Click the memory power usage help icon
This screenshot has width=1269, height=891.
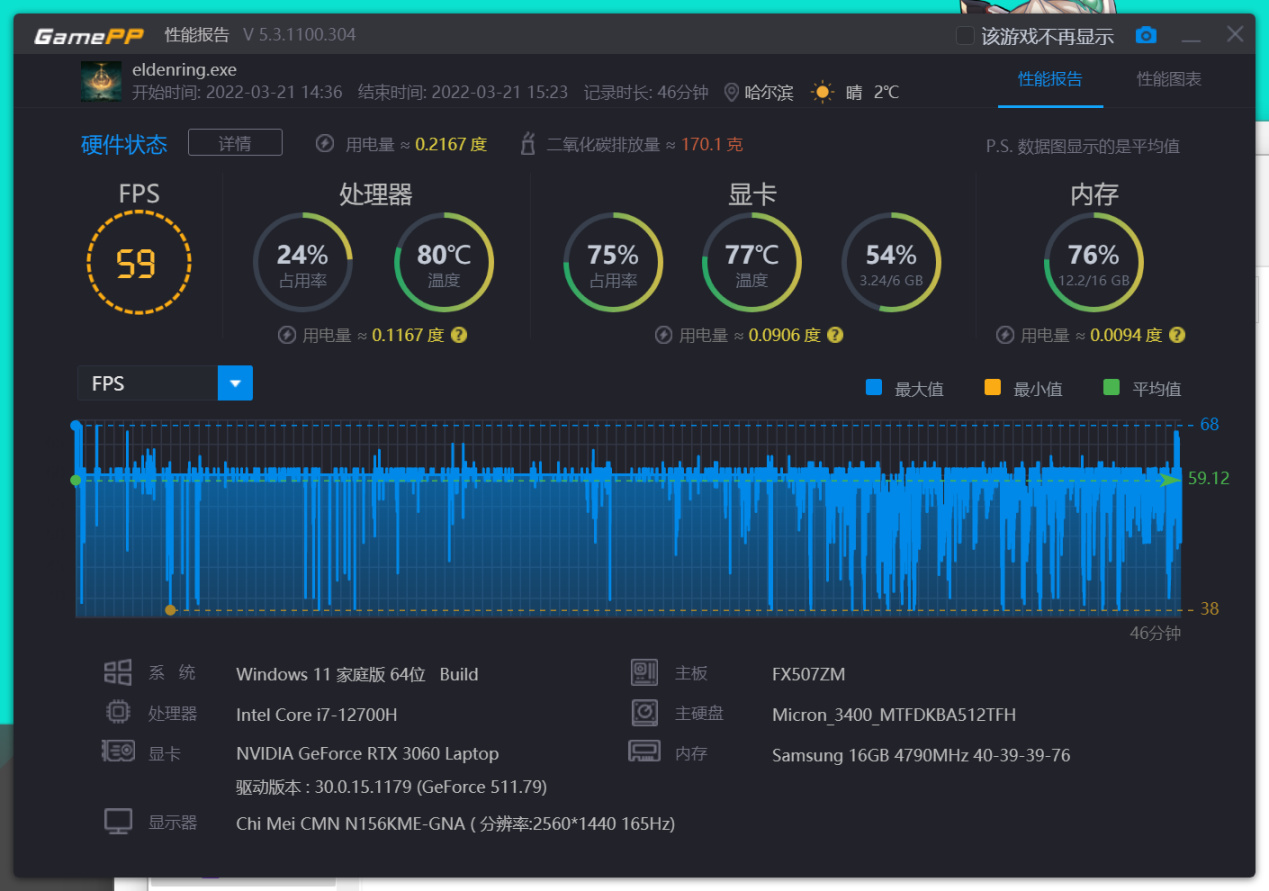coord(1177,335)
